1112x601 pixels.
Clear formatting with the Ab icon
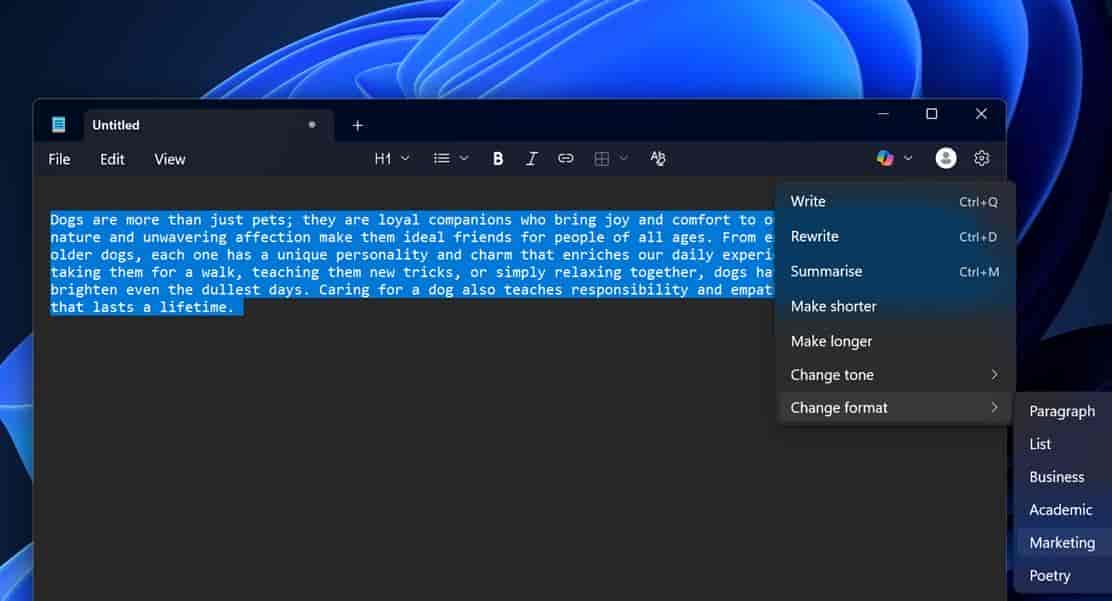tap(658, 158)
